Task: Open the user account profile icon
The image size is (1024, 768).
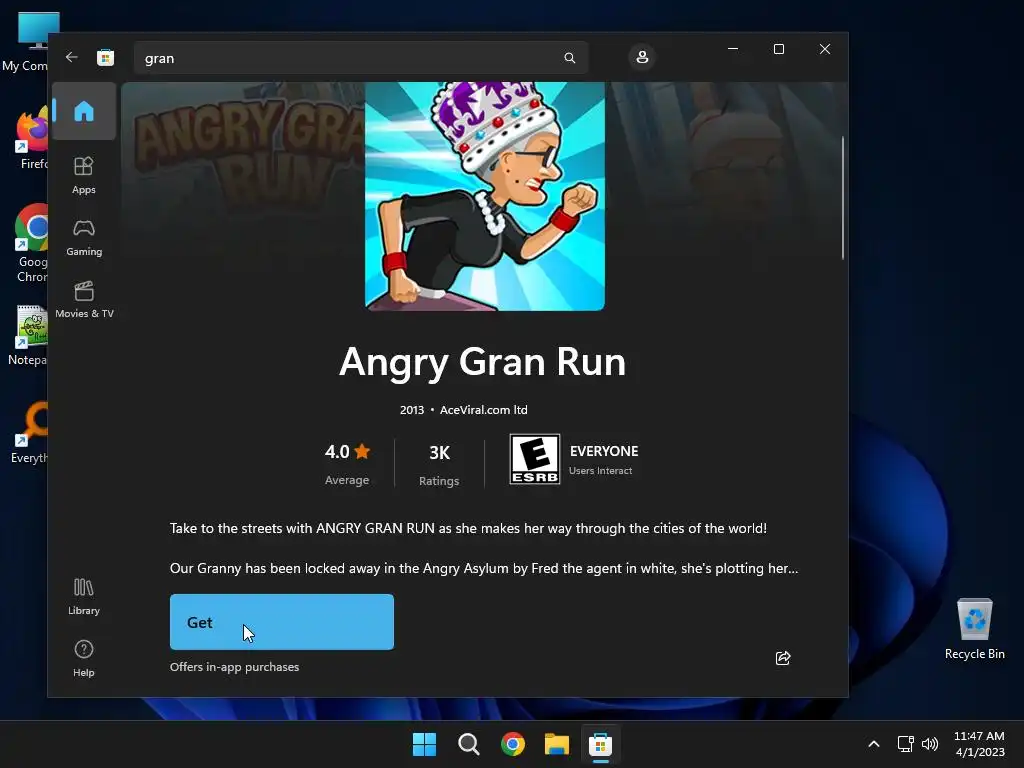Action: pyautogui.click(x=642, y=57)
